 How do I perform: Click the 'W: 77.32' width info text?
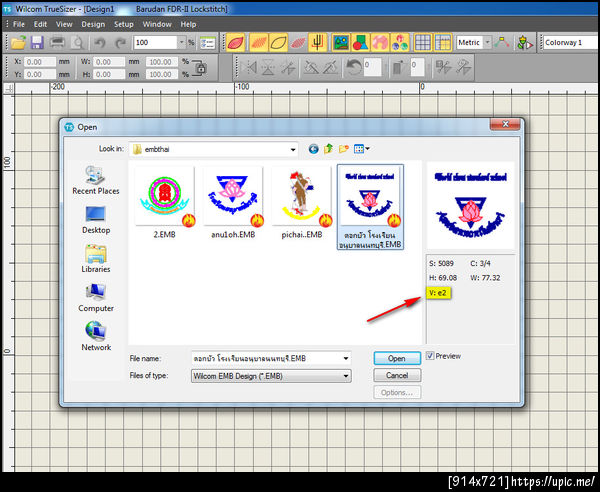485,278
